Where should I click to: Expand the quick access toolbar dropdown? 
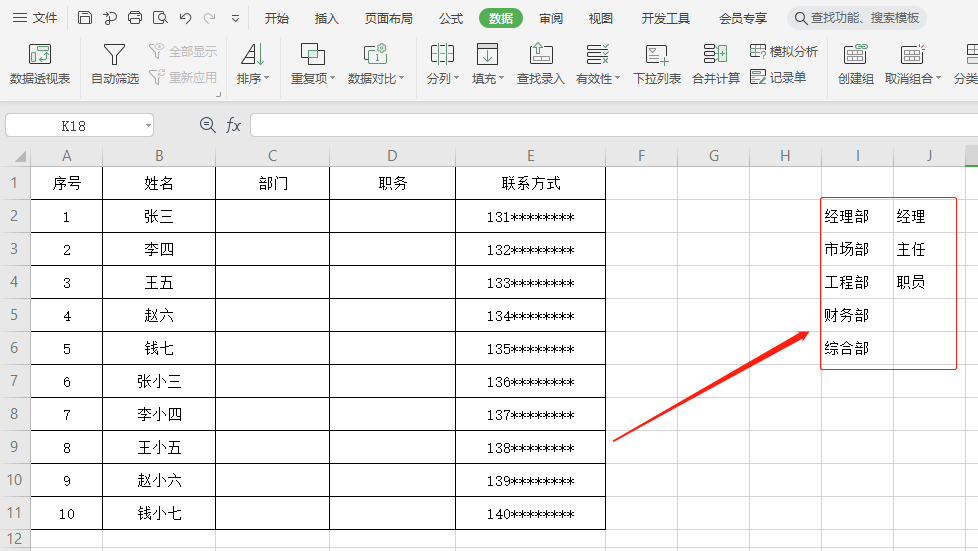235,19
